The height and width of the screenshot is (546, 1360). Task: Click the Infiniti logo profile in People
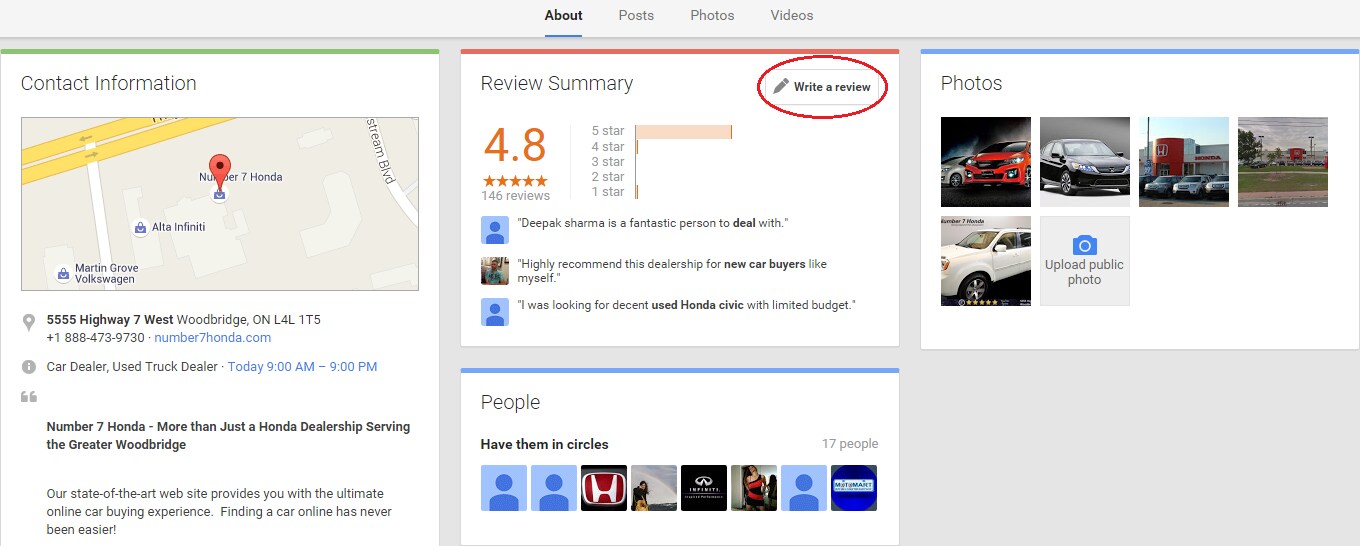704,488
